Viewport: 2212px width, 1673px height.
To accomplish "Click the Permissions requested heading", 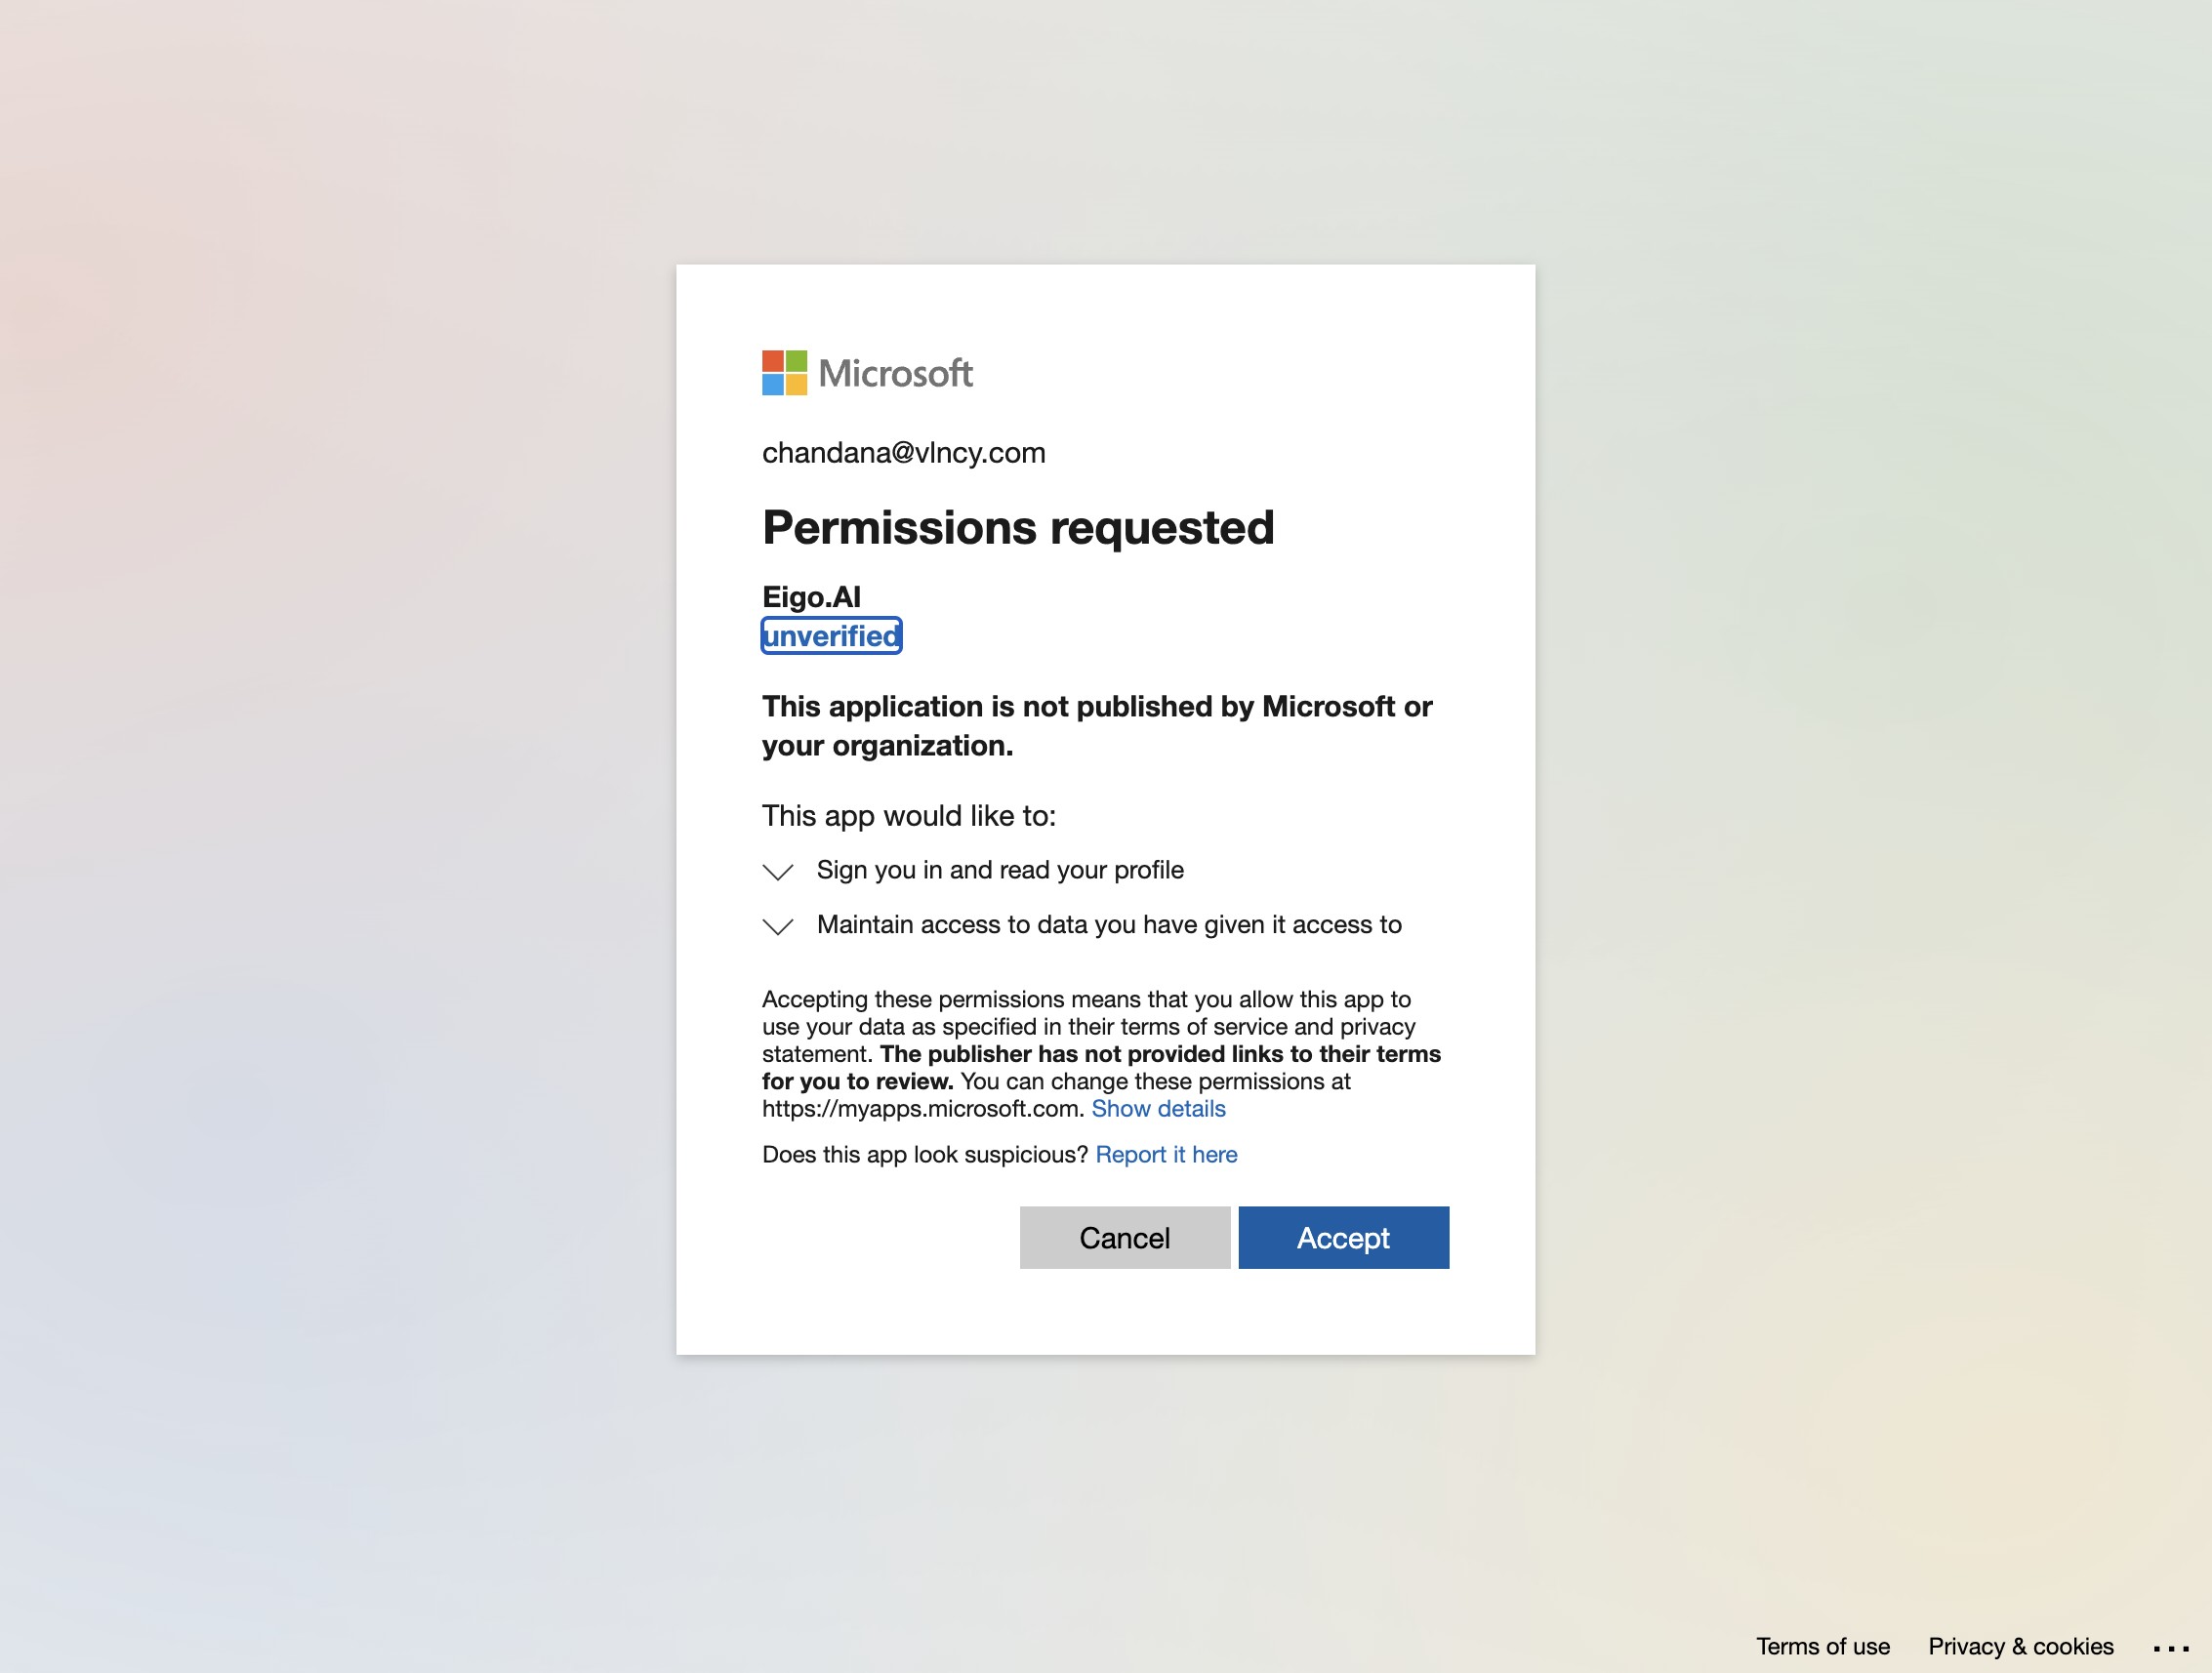I will coord(1018,528).
